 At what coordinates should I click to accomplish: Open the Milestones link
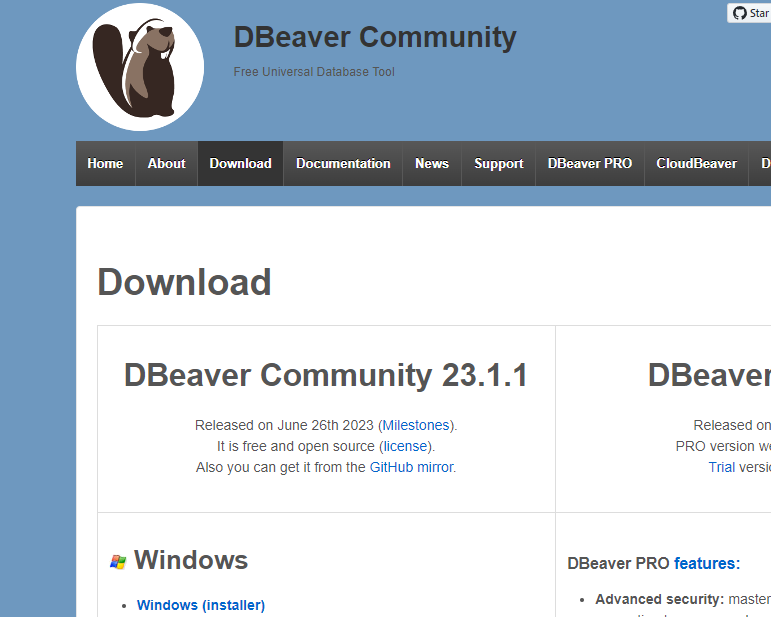tap(416, 425)
